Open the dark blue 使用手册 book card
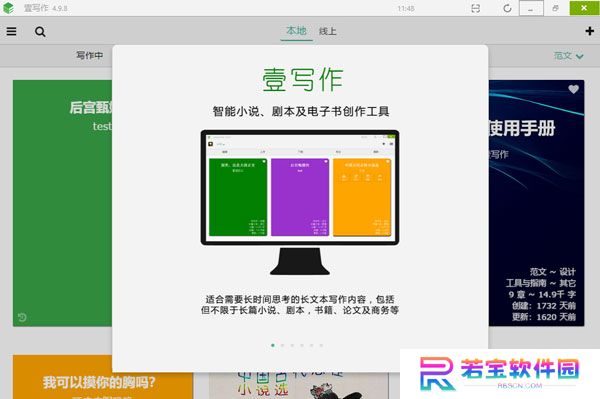This screenshot has width=600, height=399. (x=536, y=203)
